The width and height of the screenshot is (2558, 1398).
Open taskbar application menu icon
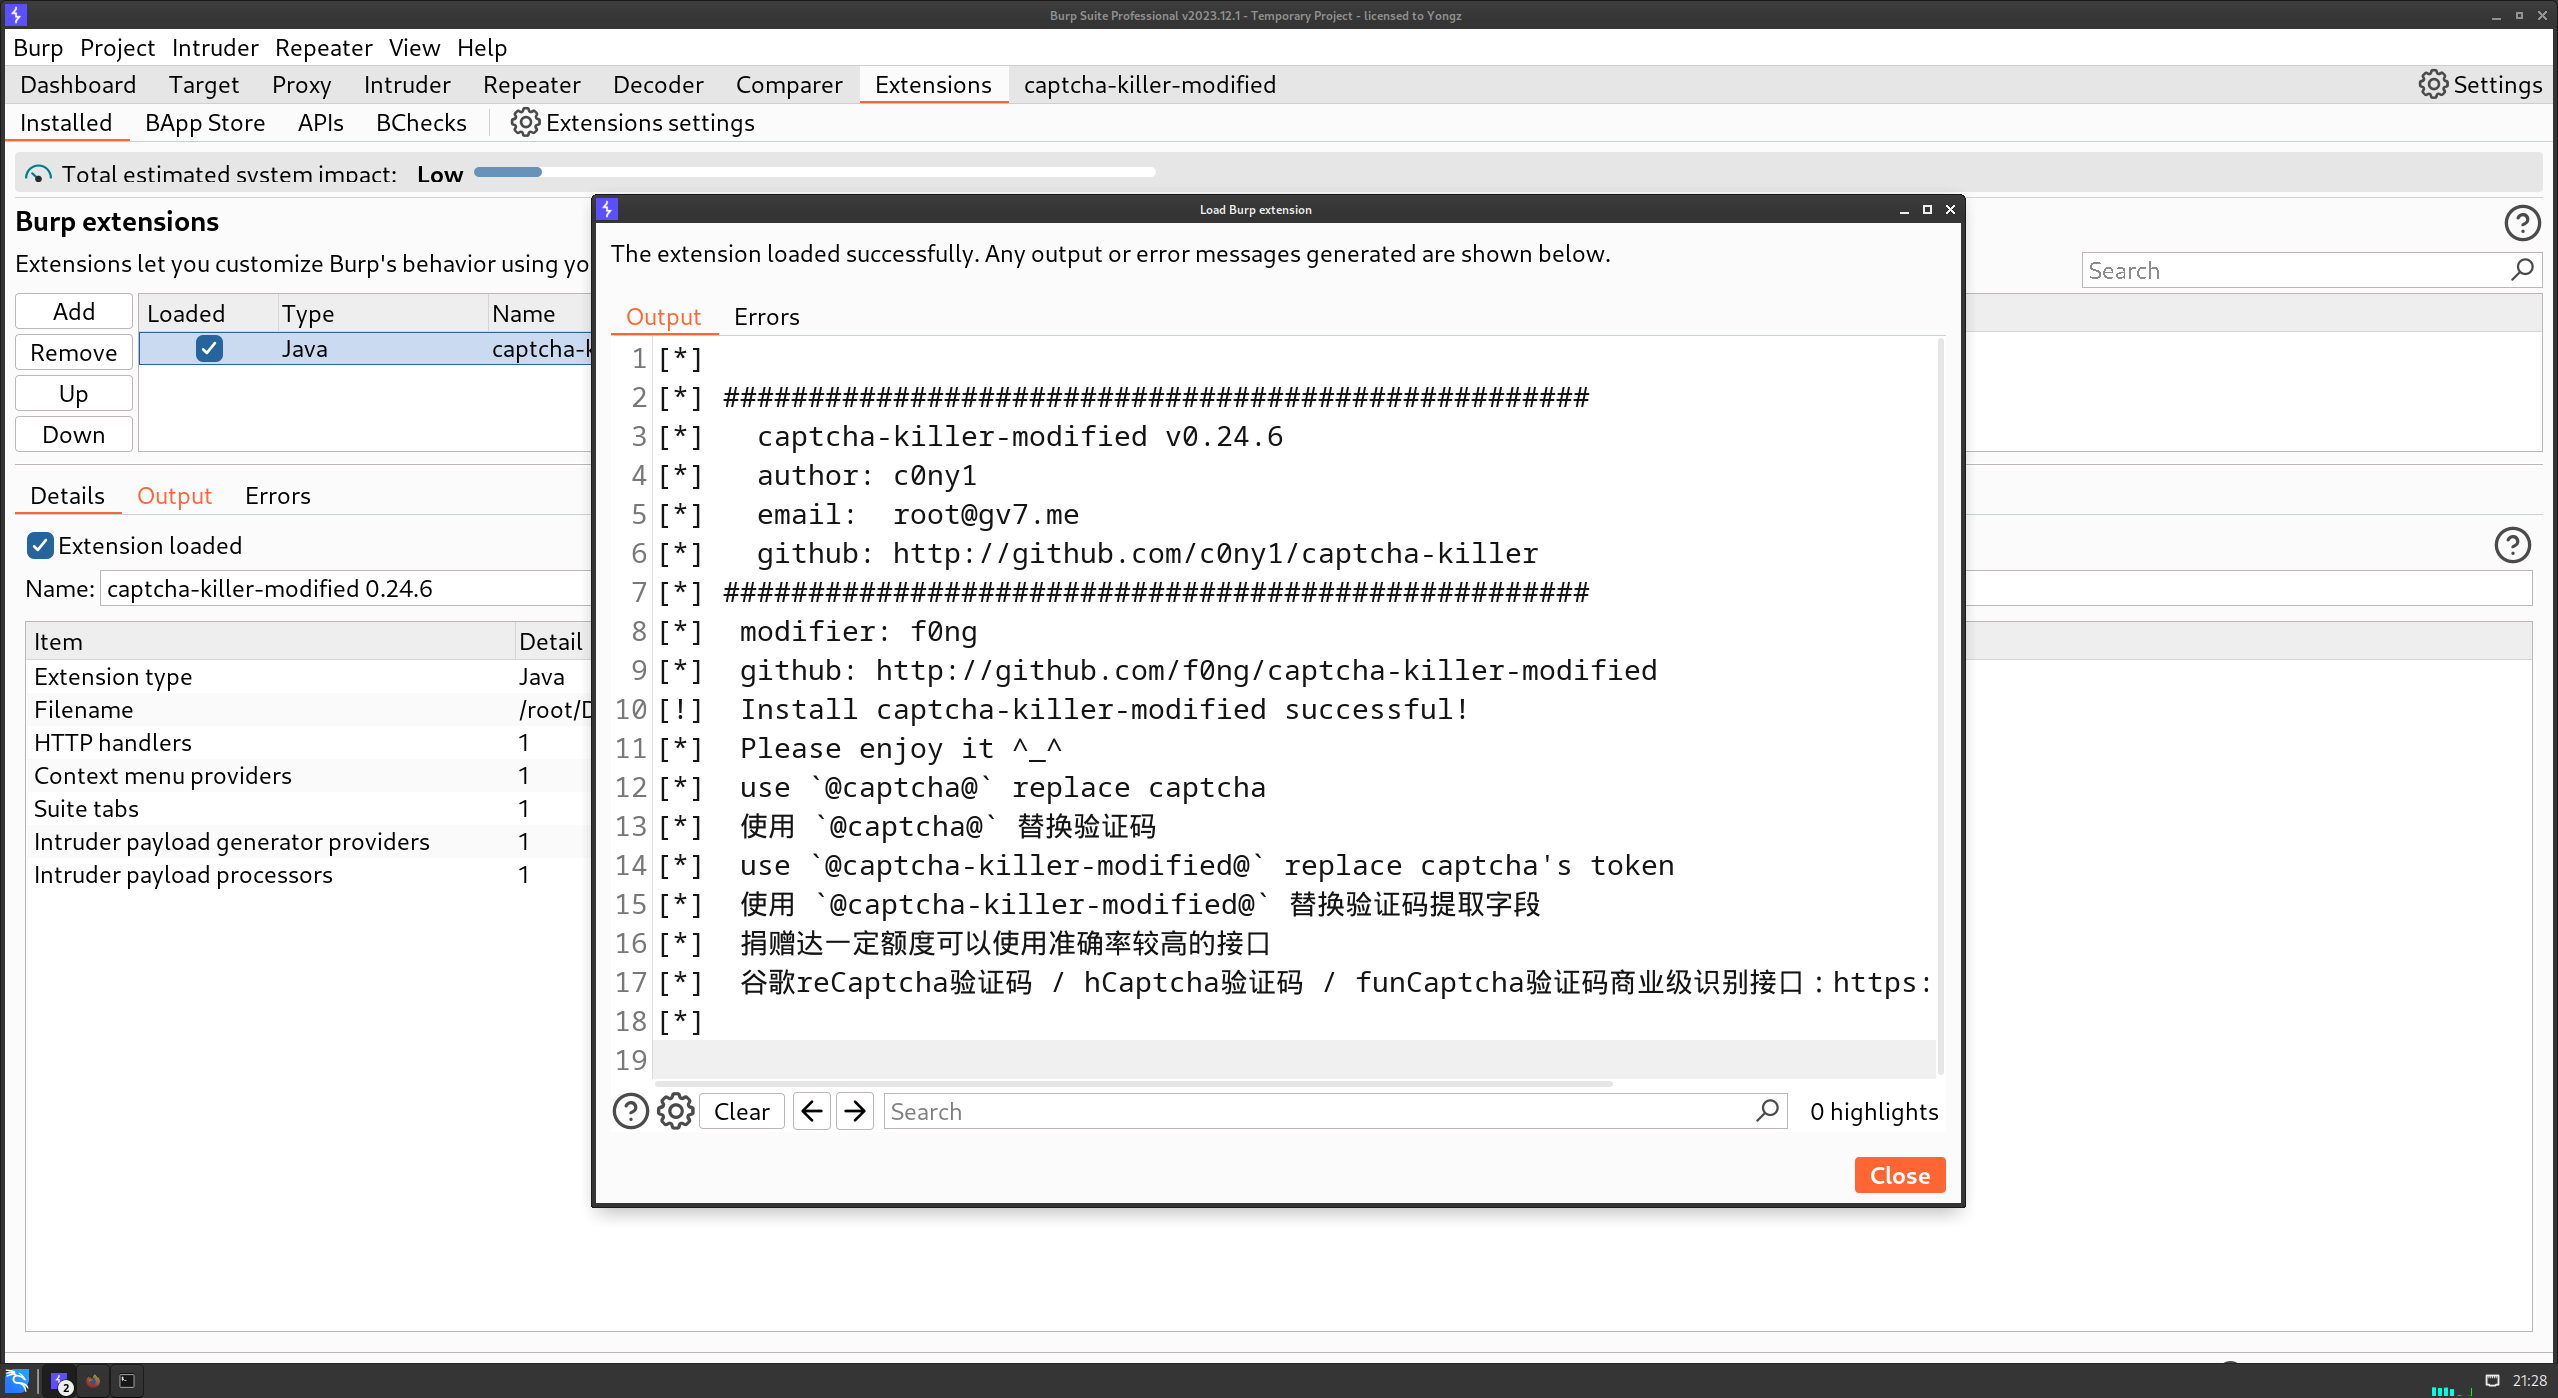pyautogui.click(x=17, y=1381)
